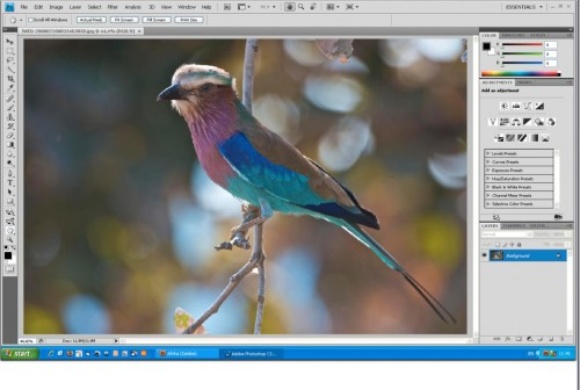Switch to the Channels tab
Screen dimensions: 580x390
pyautogui.click(x=513, y=226)
